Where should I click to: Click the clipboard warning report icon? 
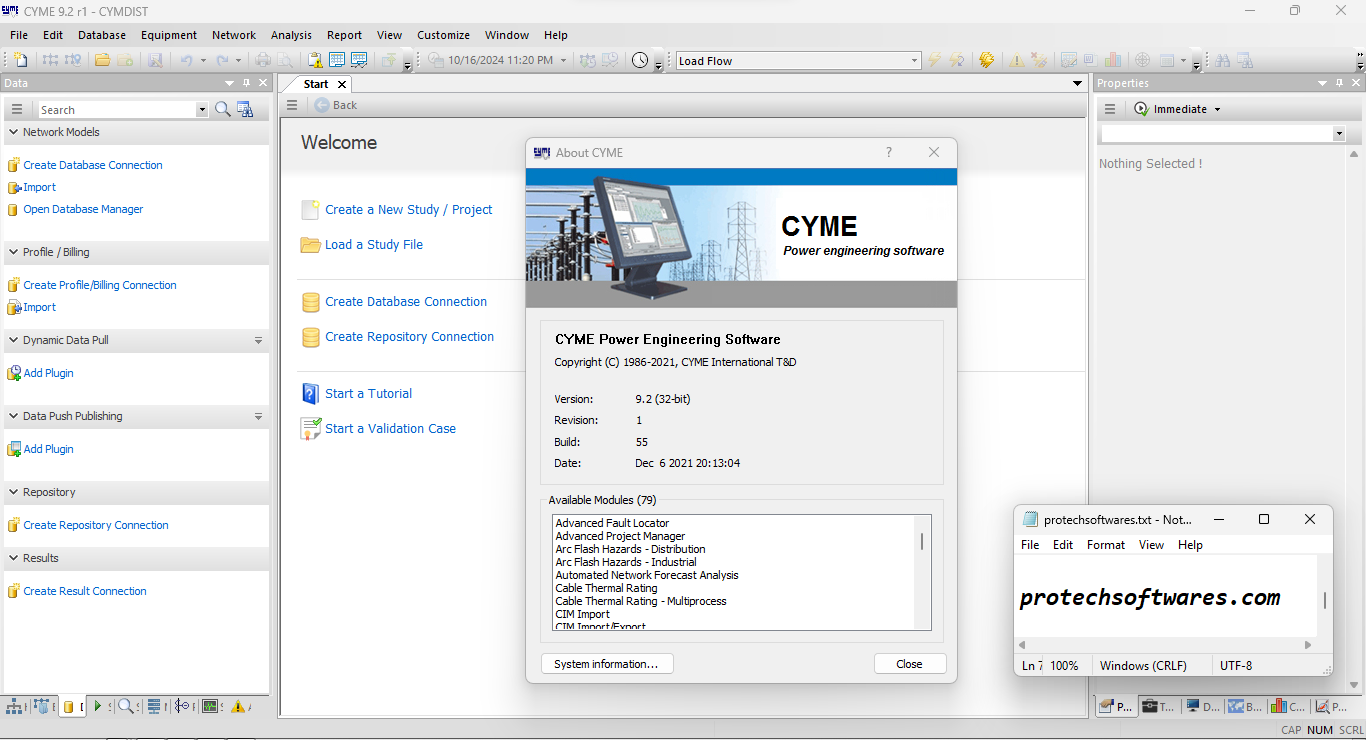click(315, 60)
